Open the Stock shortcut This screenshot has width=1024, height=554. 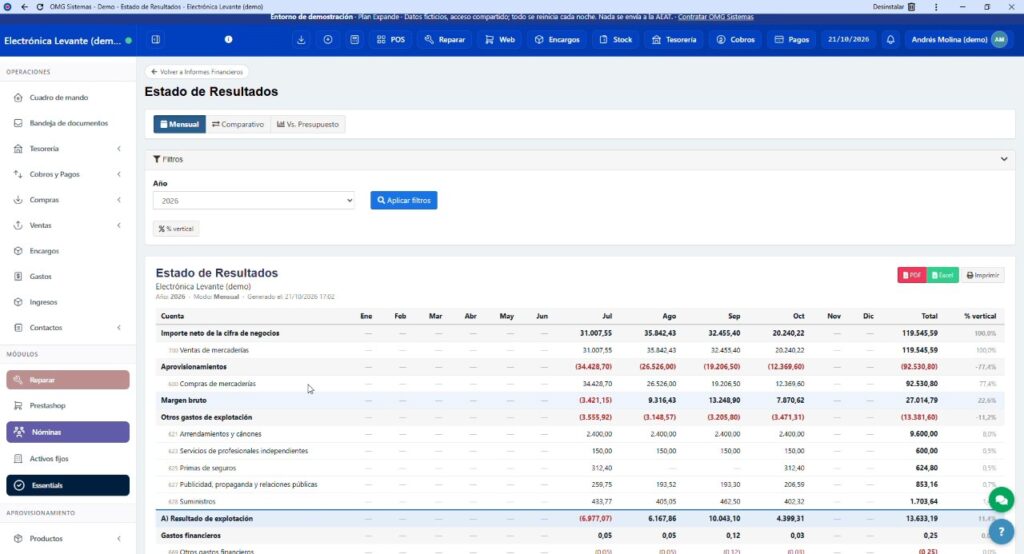click(x=616, y=40)
